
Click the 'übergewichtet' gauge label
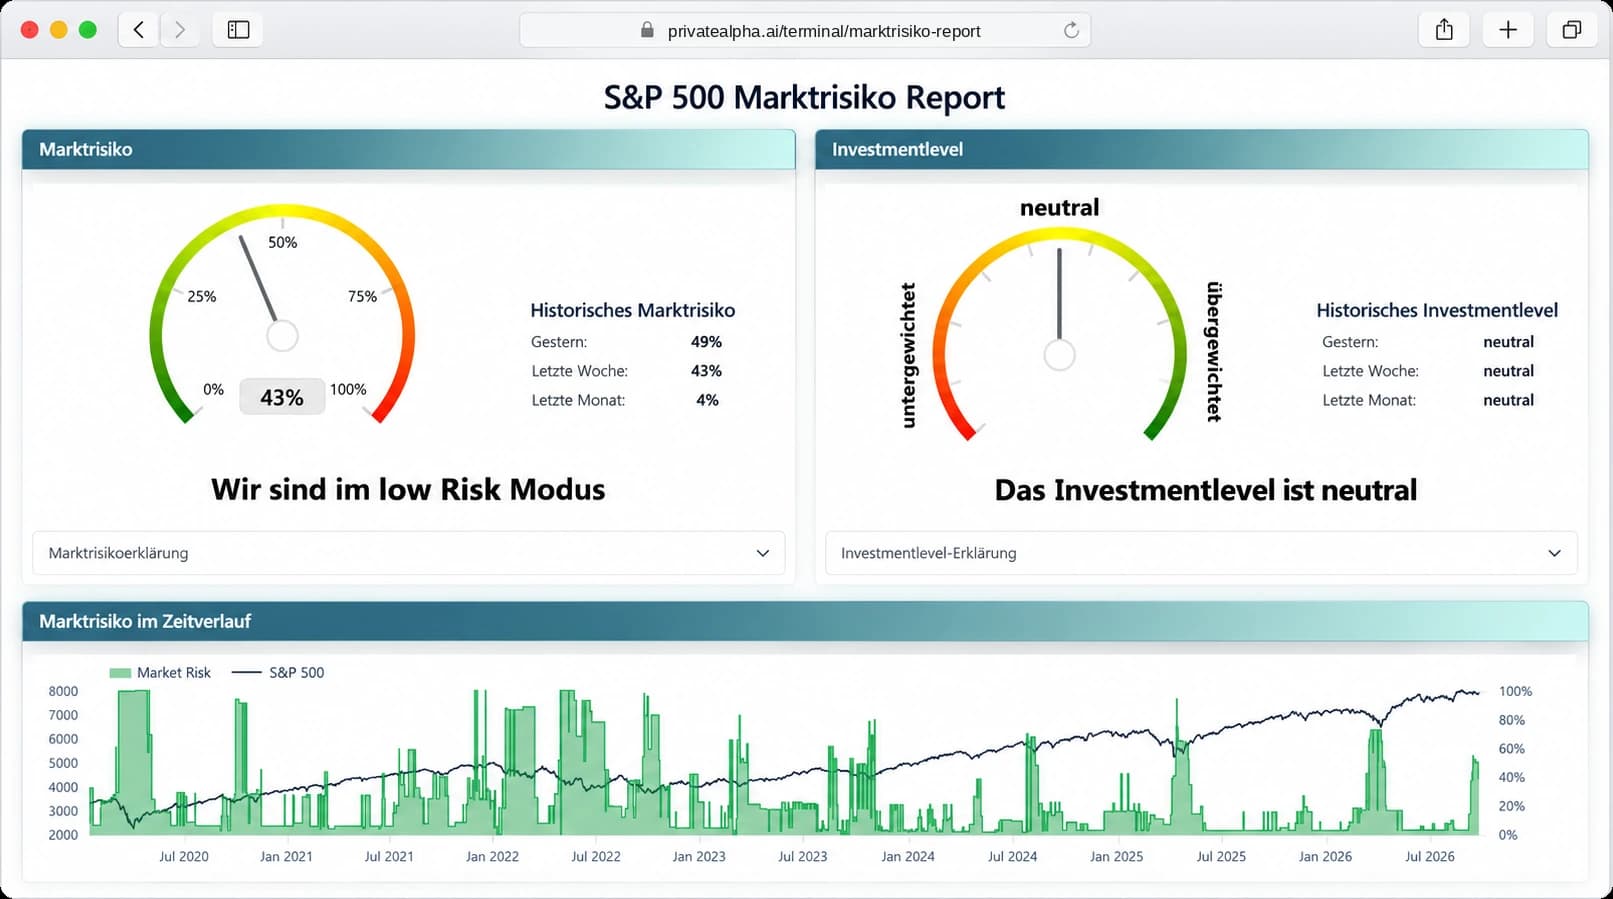[1214, 351]
